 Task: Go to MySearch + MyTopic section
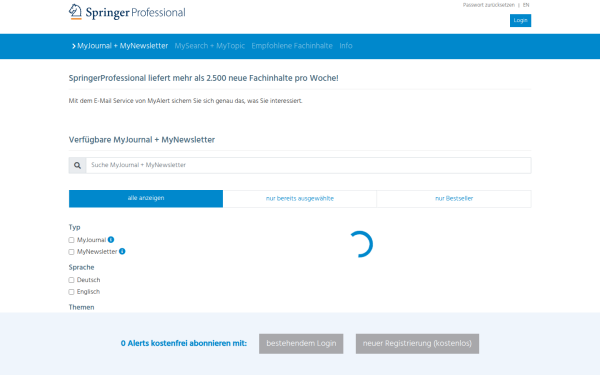click(x=210, y=46)
